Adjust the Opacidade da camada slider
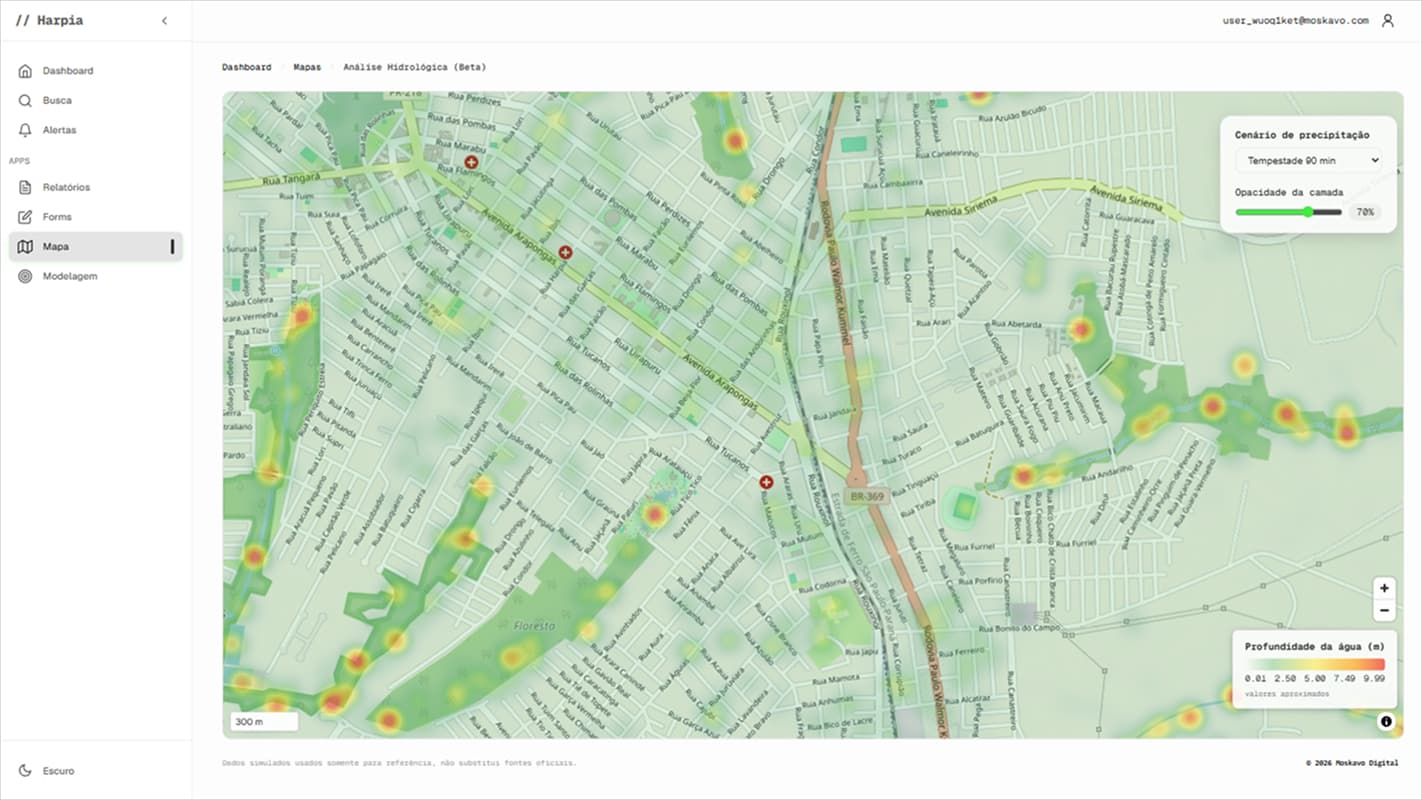 1288,212
